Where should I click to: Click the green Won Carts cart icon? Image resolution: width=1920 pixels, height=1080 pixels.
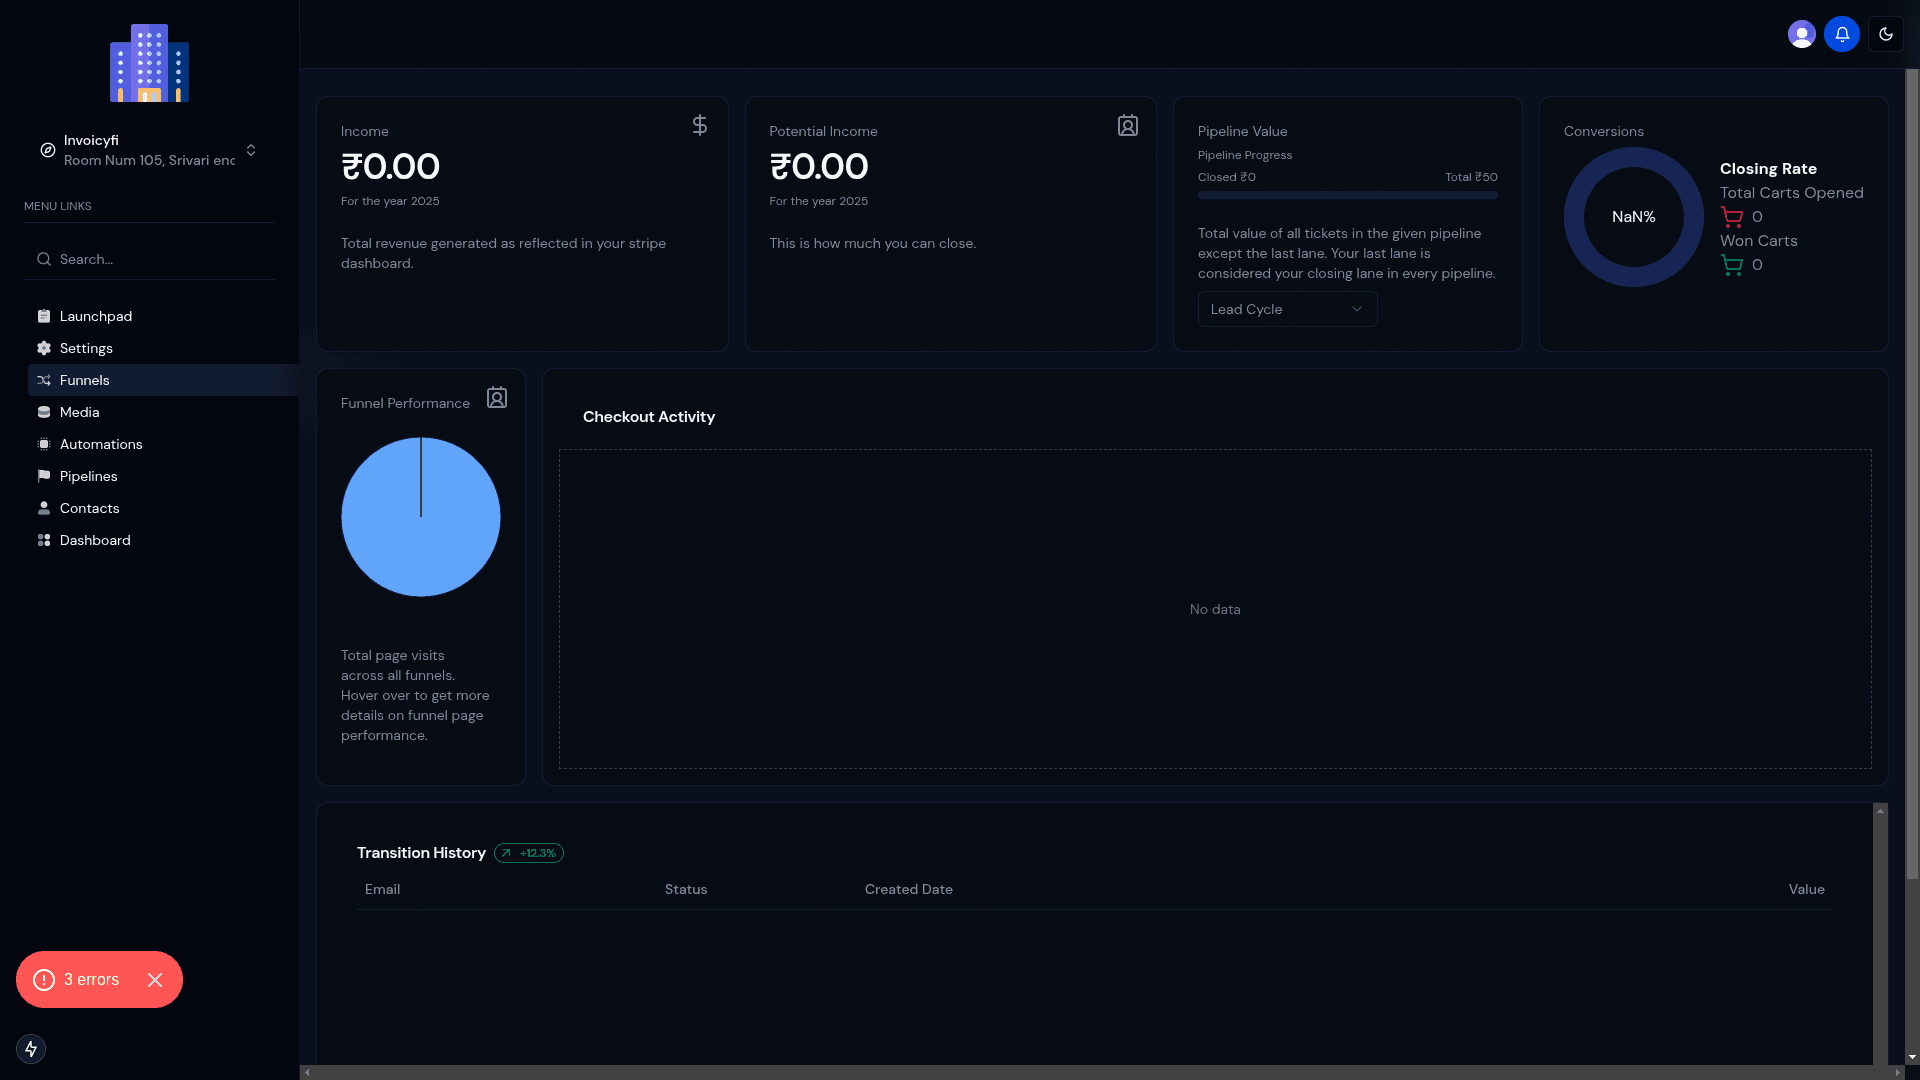coord(1731,265)
